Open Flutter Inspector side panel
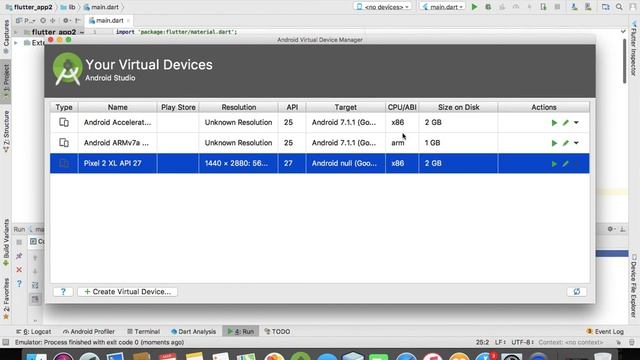This screenshot has height=360, width=640. (x=633, y=48)
